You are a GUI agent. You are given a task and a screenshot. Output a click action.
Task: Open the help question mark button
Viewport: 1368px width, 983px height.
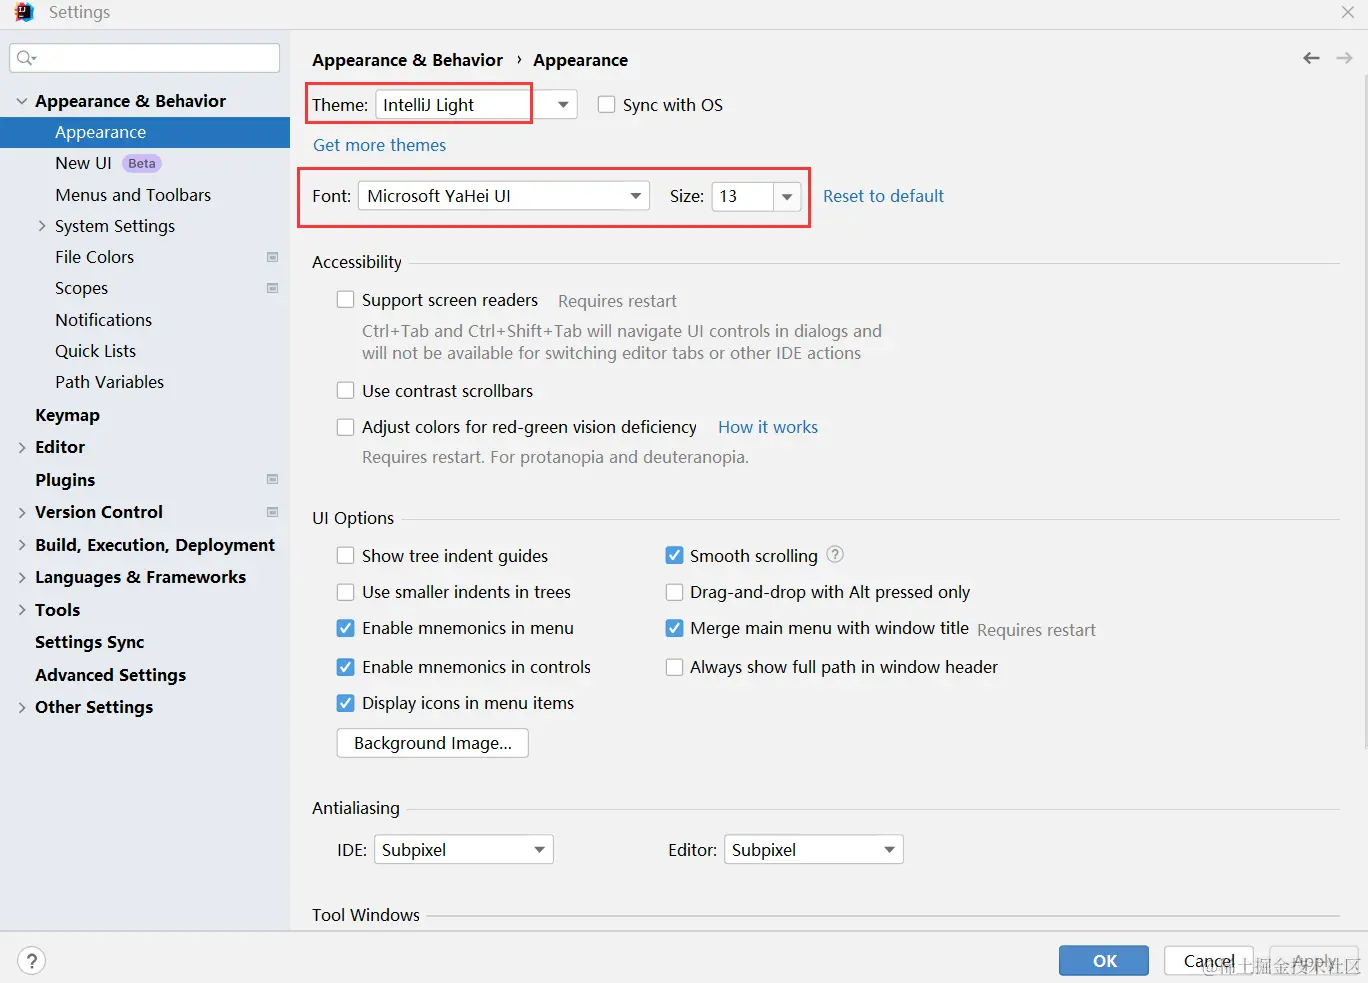tap(31, 961)
